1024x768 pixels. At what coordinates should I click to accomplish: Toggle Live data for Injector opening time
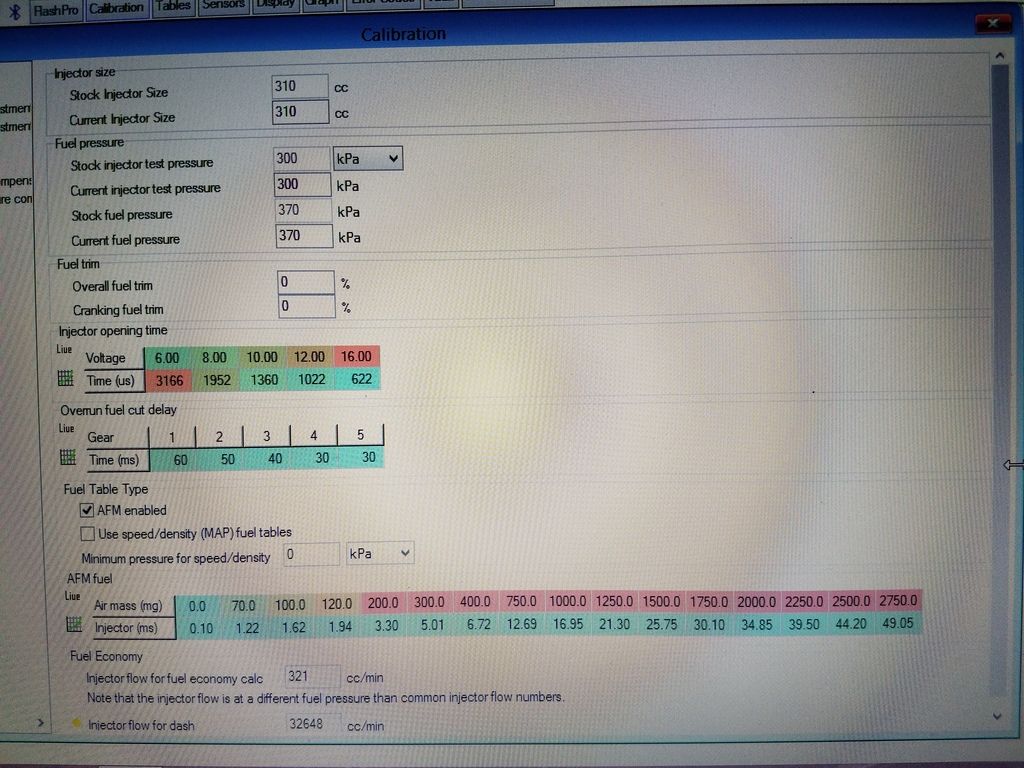pos(63,348)
